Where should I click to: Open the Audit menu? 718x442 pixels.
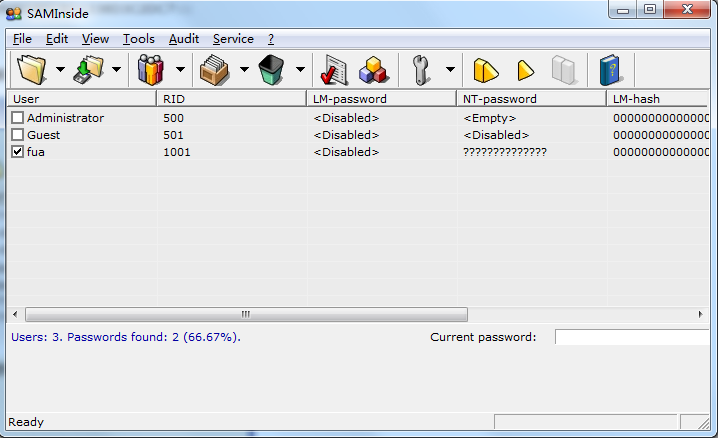pyautogui.click(x=184, y=39)
